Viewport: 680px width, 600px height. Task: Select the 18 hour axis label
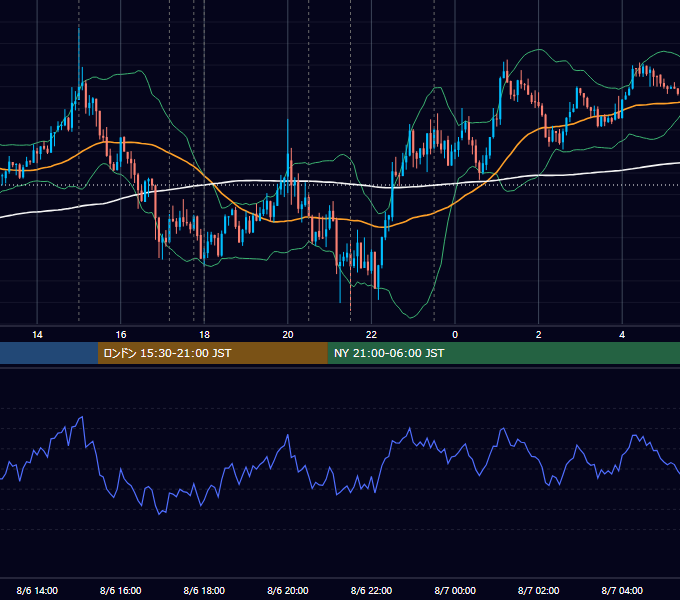[x=204, y=335]
